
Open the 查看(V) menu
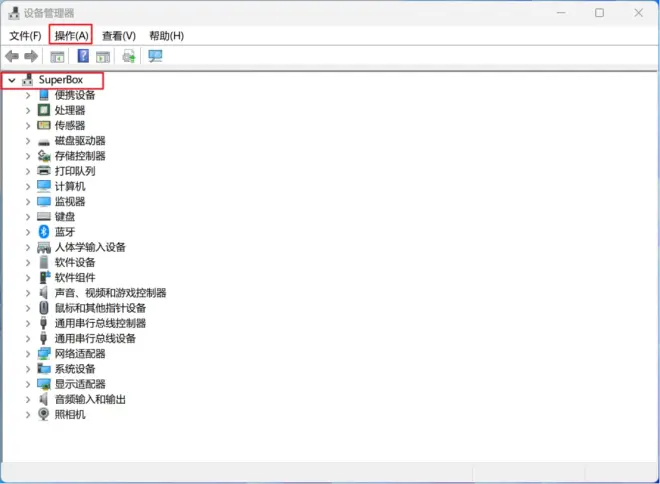click(119, 36)
